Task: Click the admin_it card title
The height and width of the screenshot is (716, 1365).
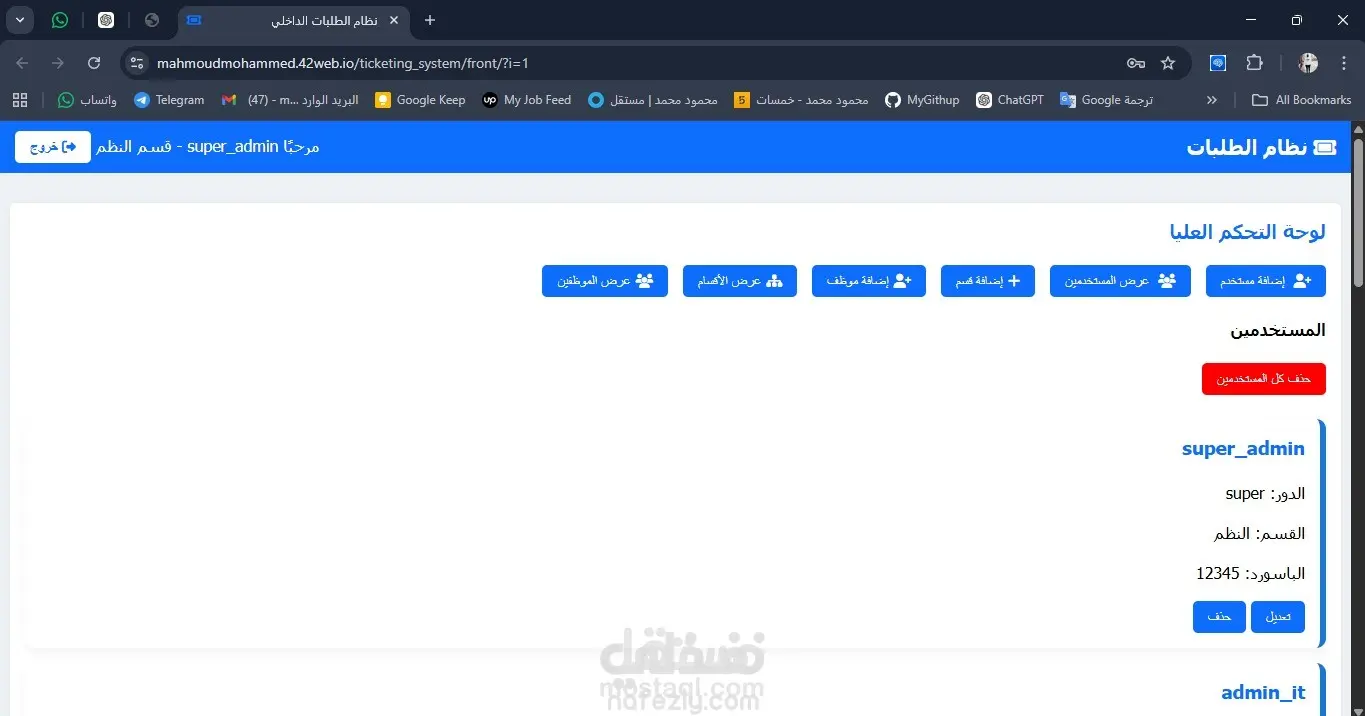Action: (1263, 692)
